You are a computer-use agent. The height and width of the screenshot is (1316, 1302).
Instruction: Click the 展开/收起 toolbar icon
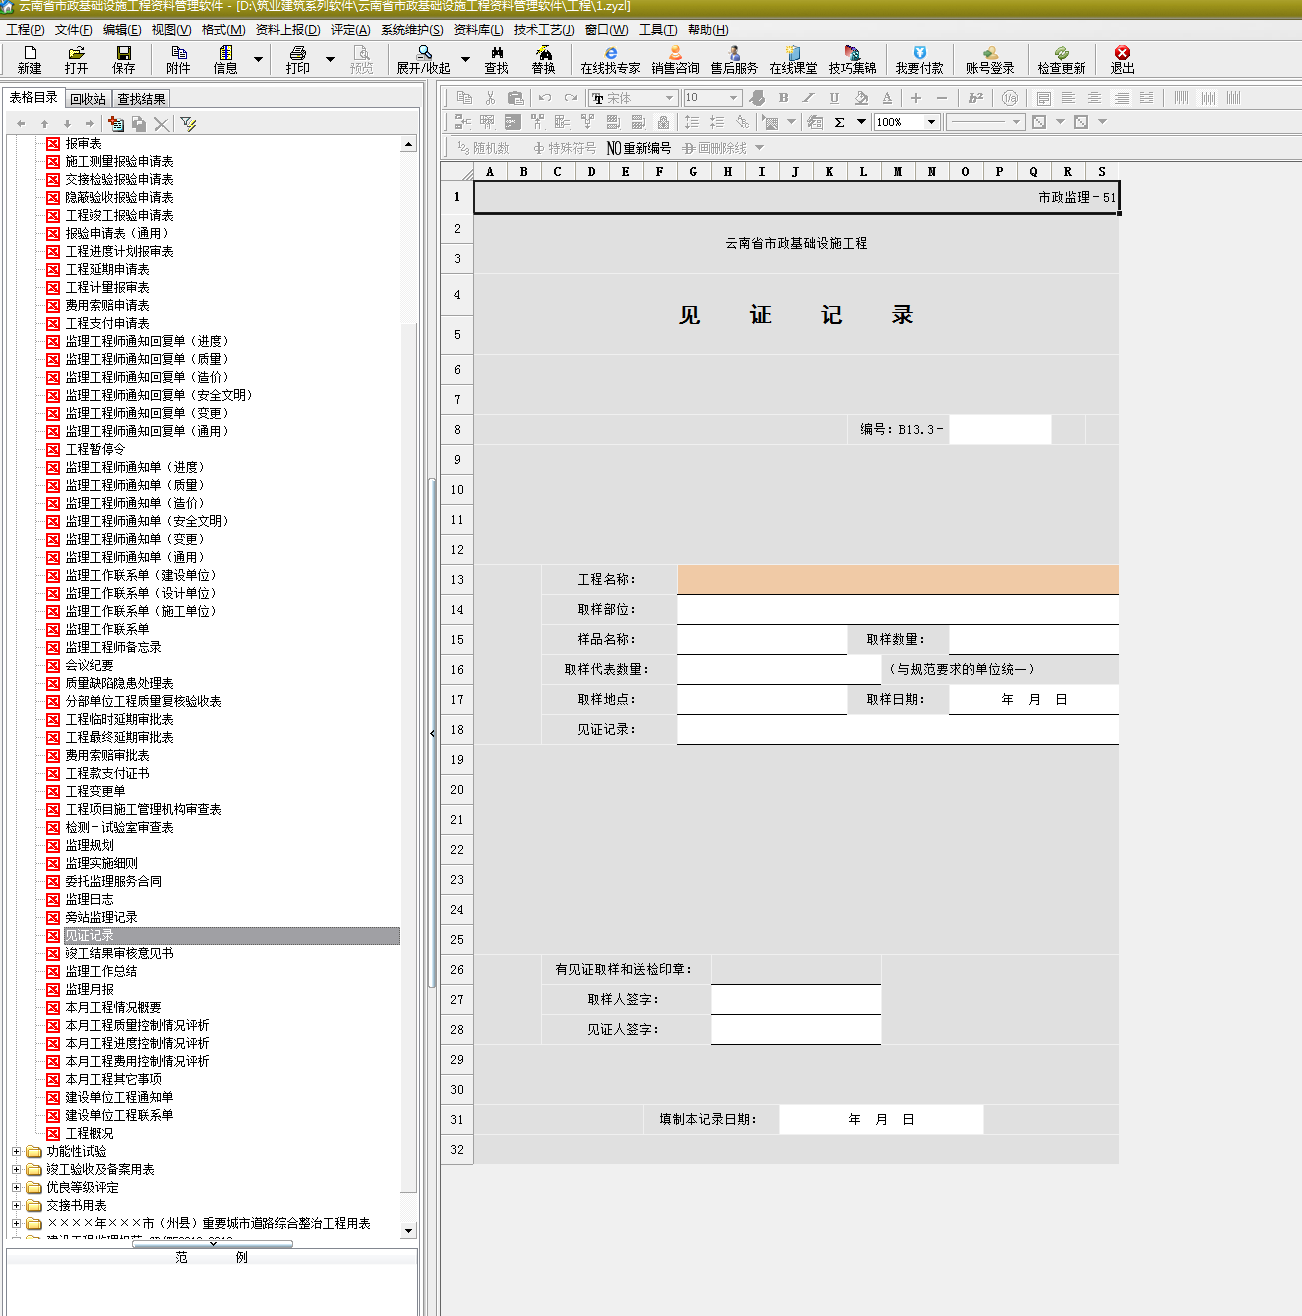[424, 59]
